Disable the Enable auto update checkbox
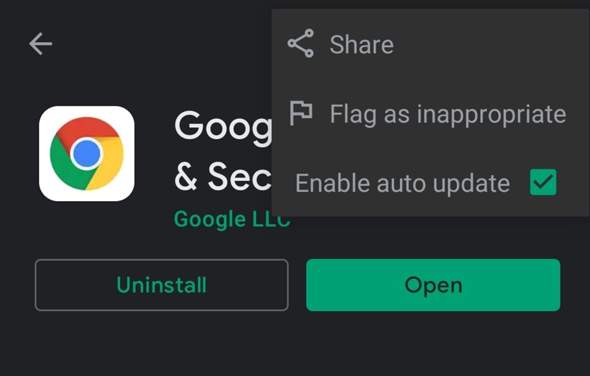 click(543, 183)
